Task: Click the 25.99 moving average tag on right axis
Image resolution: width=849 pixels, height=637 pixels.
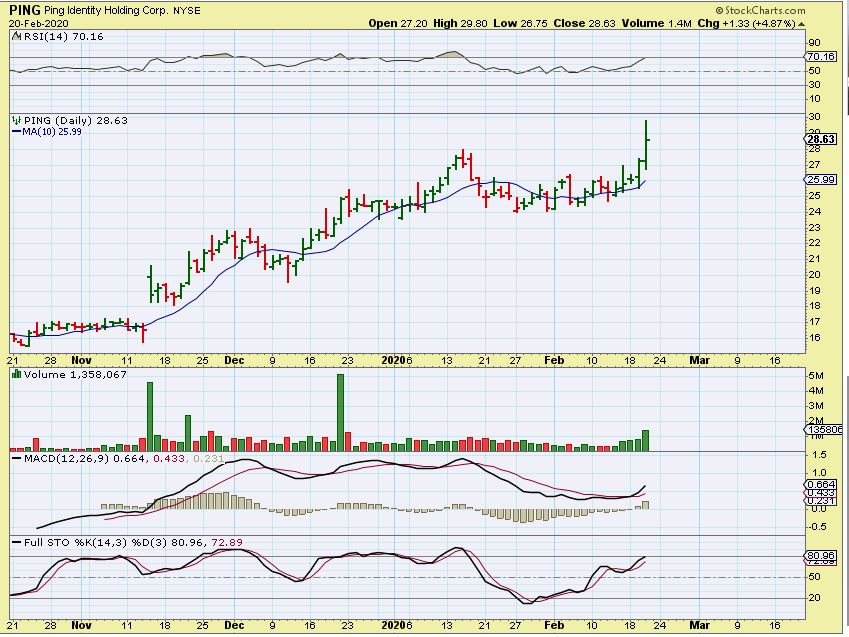Action: click(x=820, y=179)
